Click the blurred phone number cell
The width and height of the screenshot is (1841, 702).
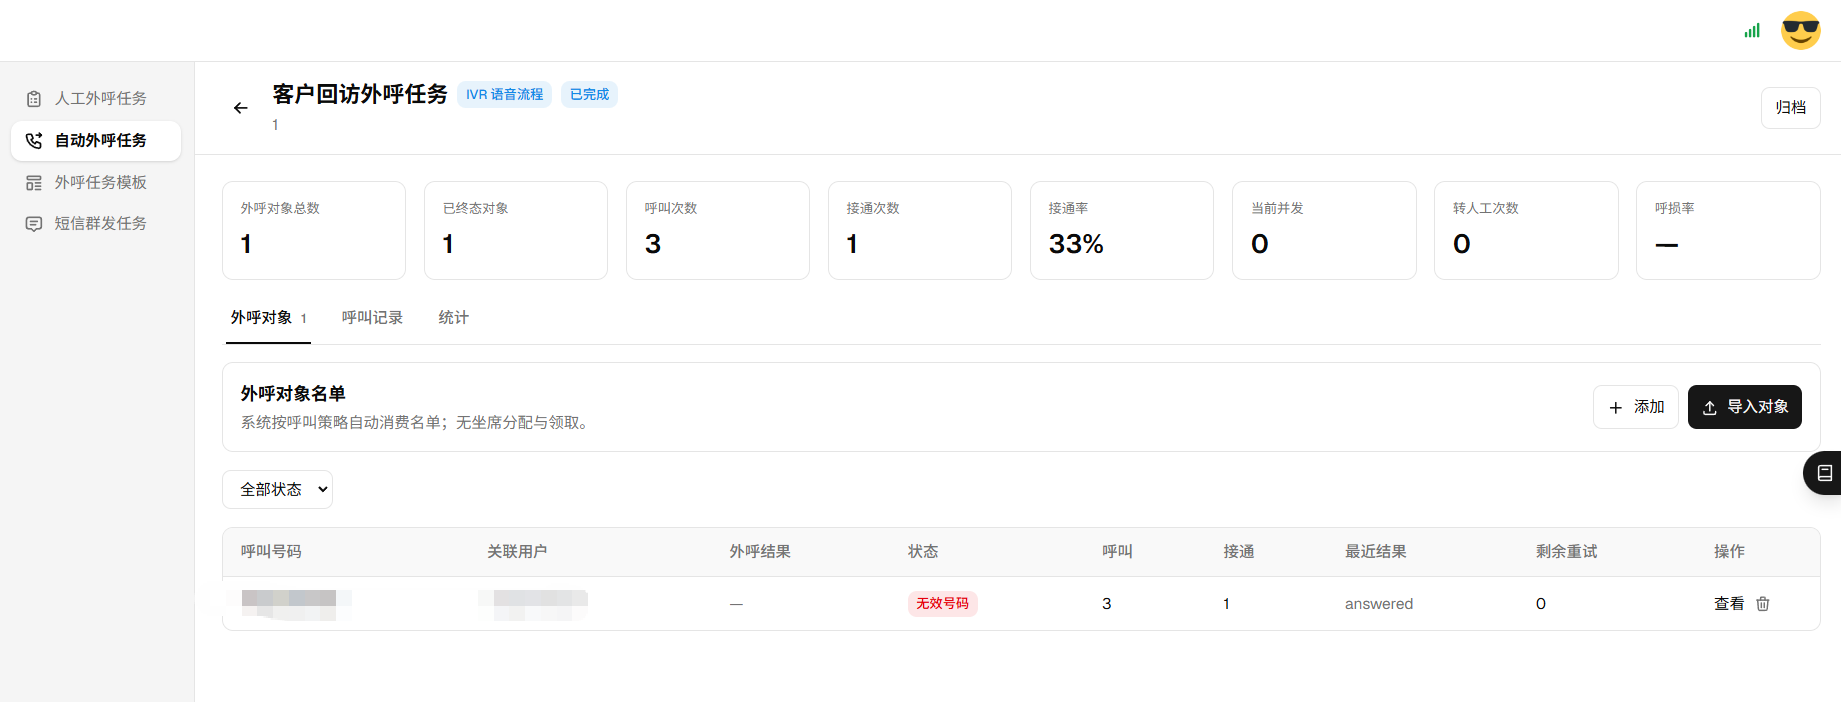pyautogui.click(x=296, y=604)
